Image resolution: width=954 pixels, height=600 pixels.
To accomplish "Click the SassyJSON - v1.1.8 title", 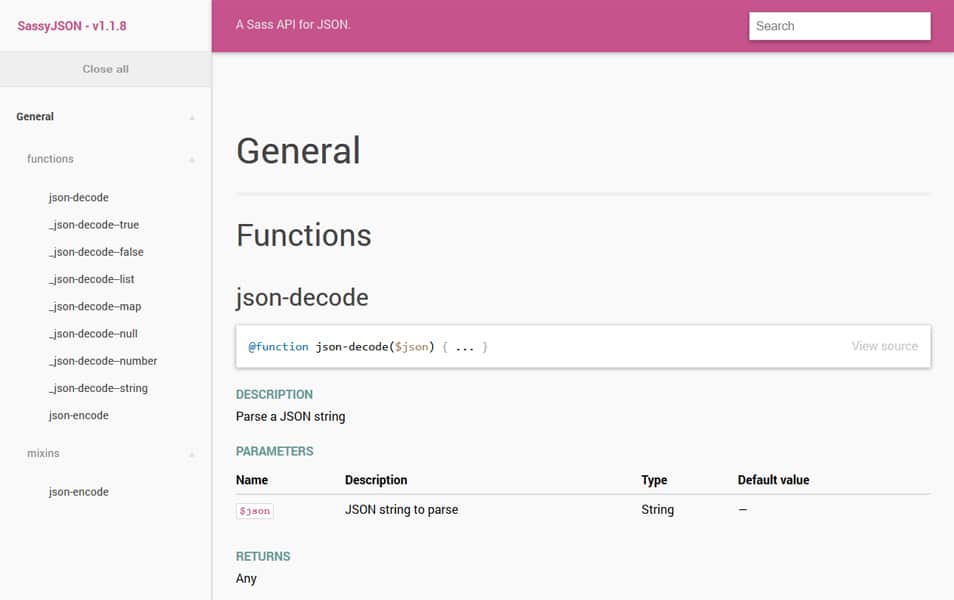I will 70,25.
